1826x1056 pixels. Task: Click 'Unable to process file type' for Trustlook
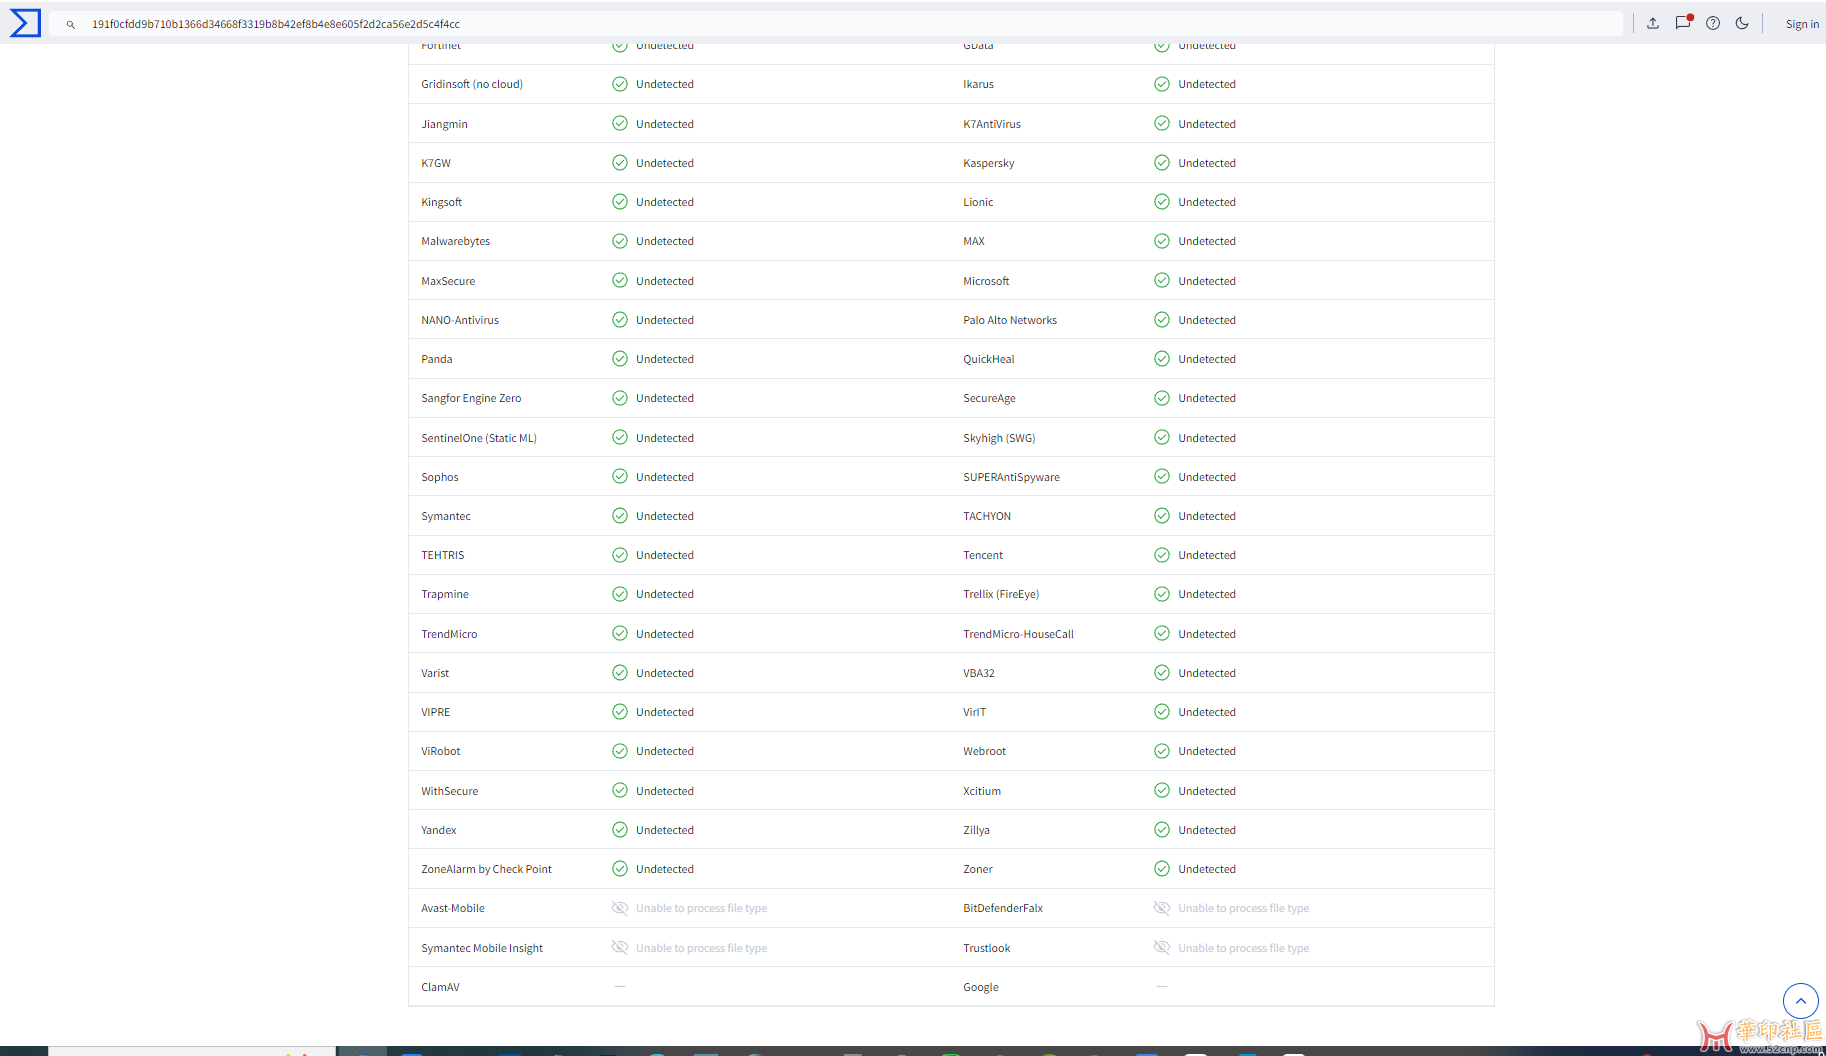click(x=1243, y=948)
